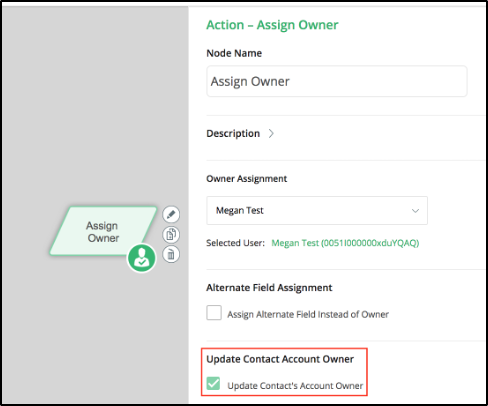
Task: Click the Node Name input field
Action: click(337, 81)
